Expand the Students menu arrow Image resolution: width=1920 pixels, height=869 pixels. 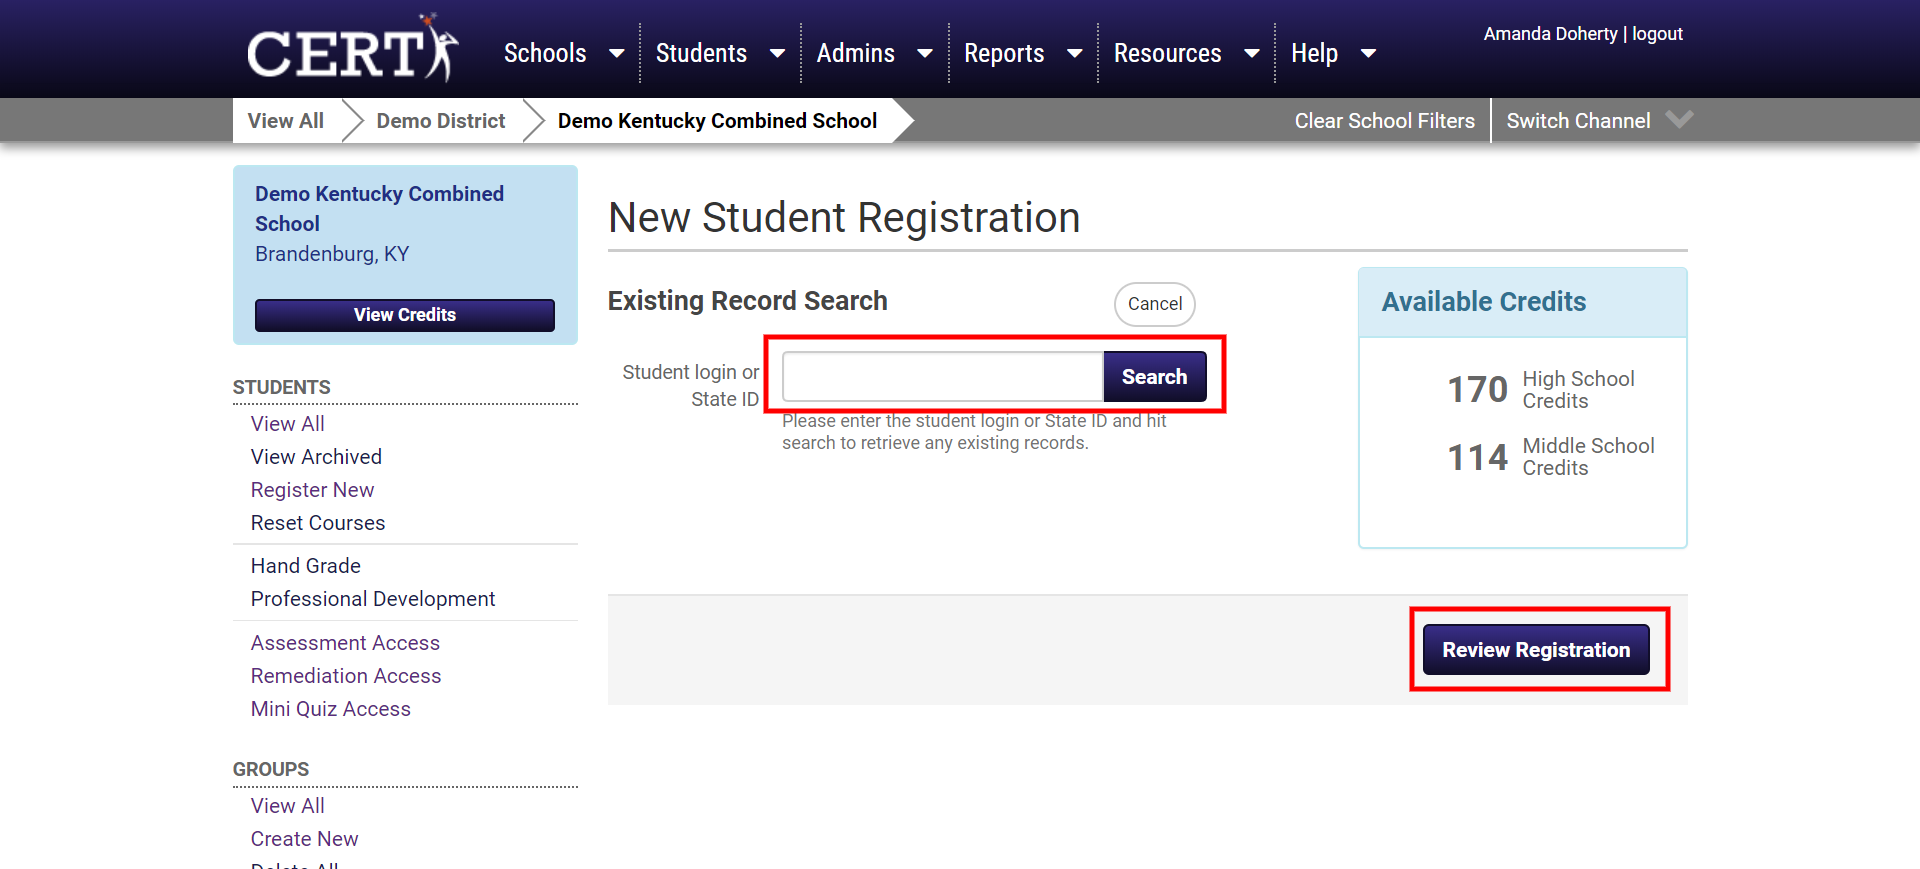pos(777,54)
